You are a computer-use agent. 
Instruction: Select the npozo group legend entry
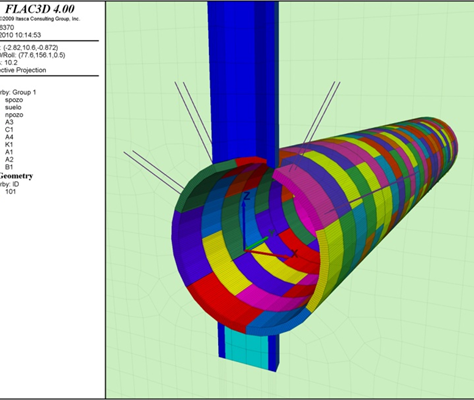[x=14, y=115]
